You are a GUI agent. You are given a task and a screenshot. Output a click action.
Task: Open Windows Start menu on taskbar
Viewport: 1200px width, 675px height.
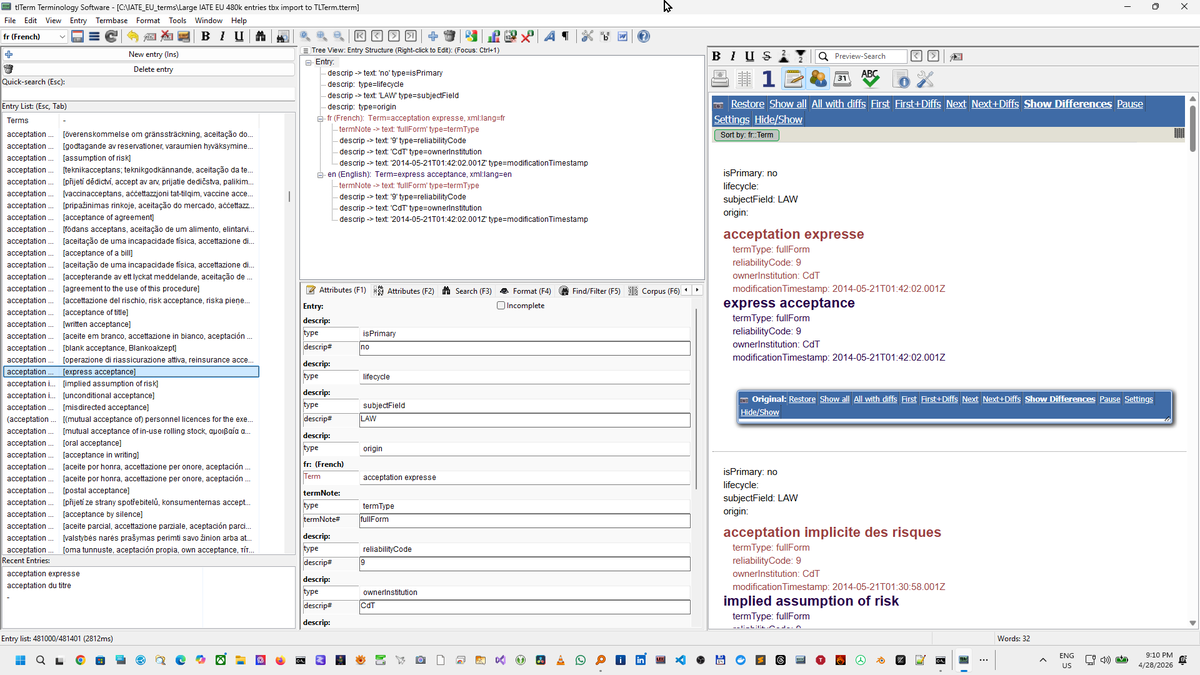click(19, 660)
